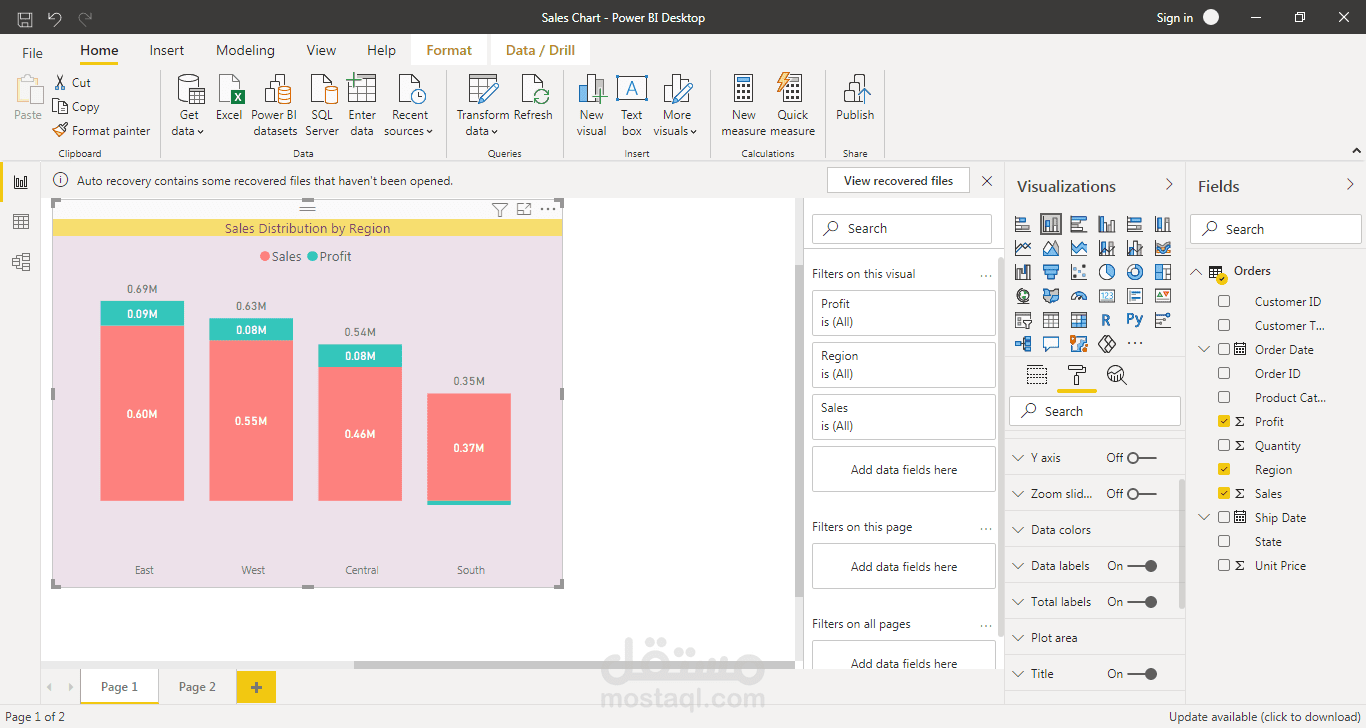Open the Data / Drill tab

pyautogui.click(x=540, y=51)
